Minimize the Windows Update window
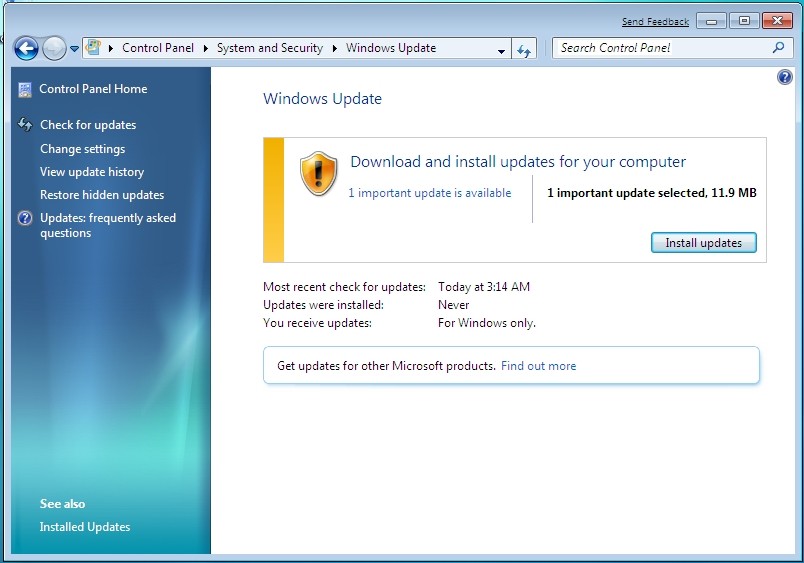Screen dimensions: 804x563 [x=711, y=22]
